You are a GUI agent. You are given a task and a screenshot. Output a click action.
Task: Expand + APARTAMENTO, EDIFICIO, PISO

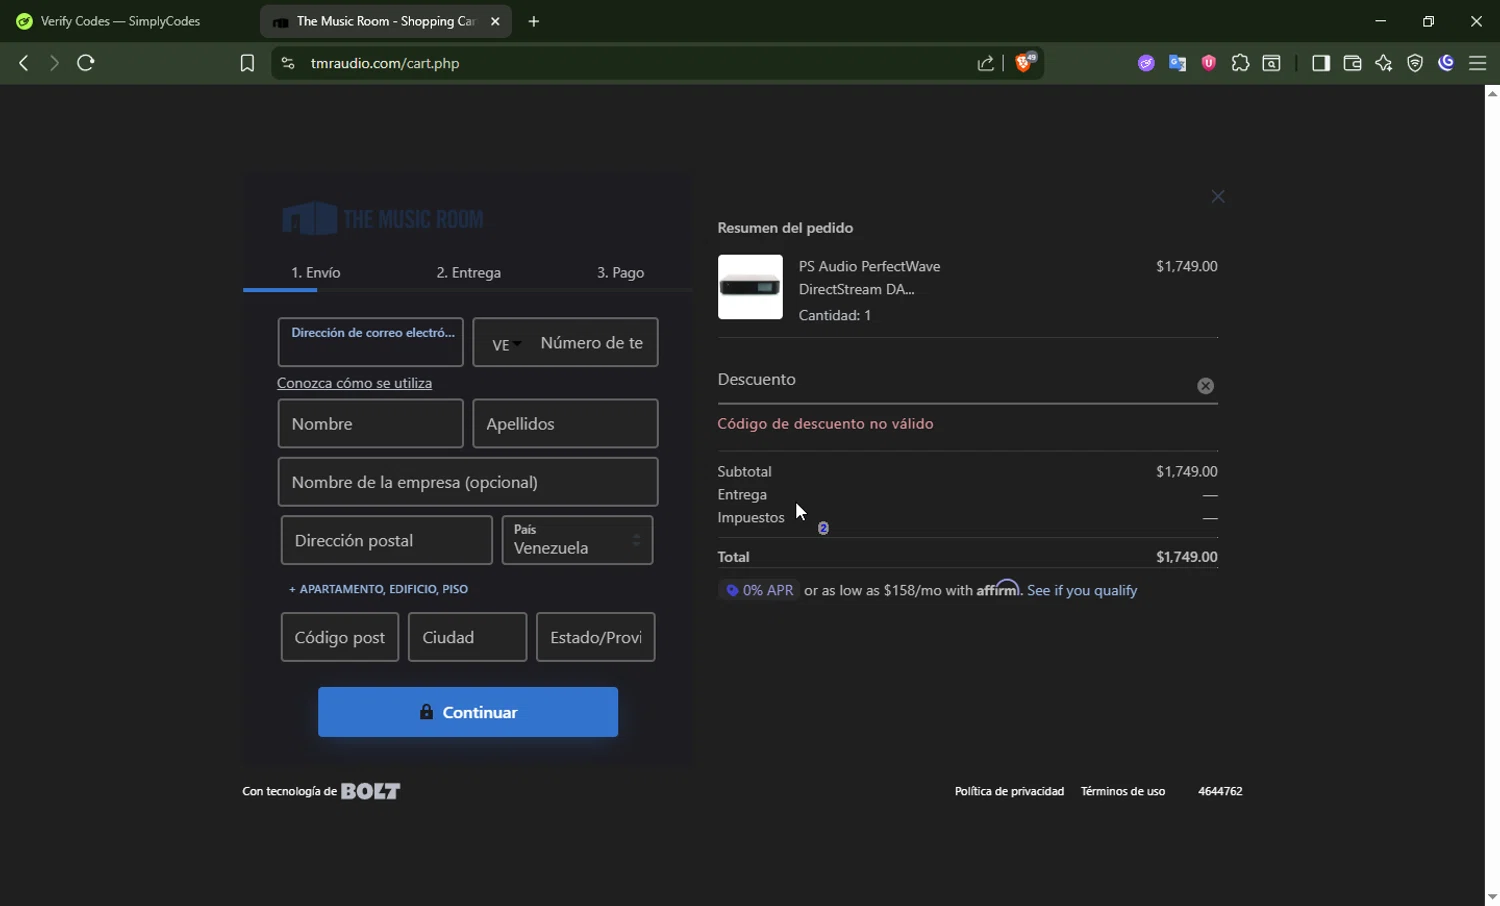click(x=379, y=589)
